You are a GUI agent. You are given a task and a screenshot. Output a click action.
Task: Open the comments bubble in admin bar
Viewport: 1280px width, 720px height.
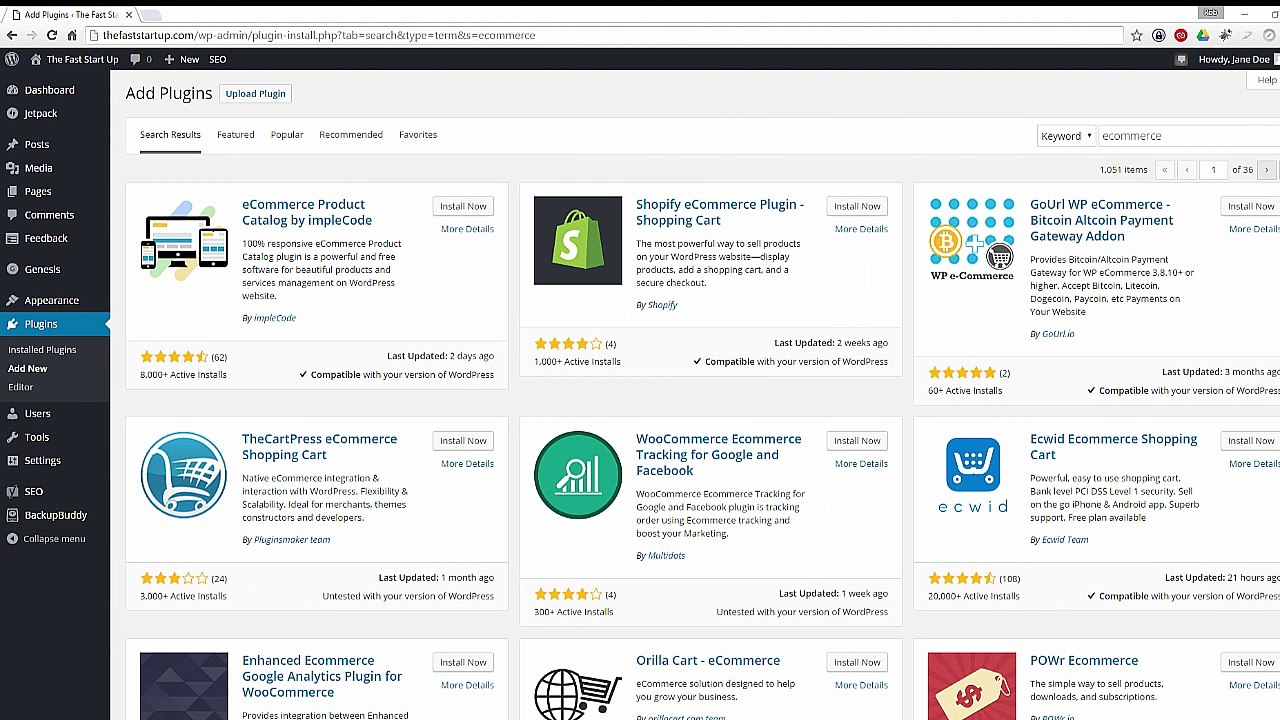(x=141, y=59)
